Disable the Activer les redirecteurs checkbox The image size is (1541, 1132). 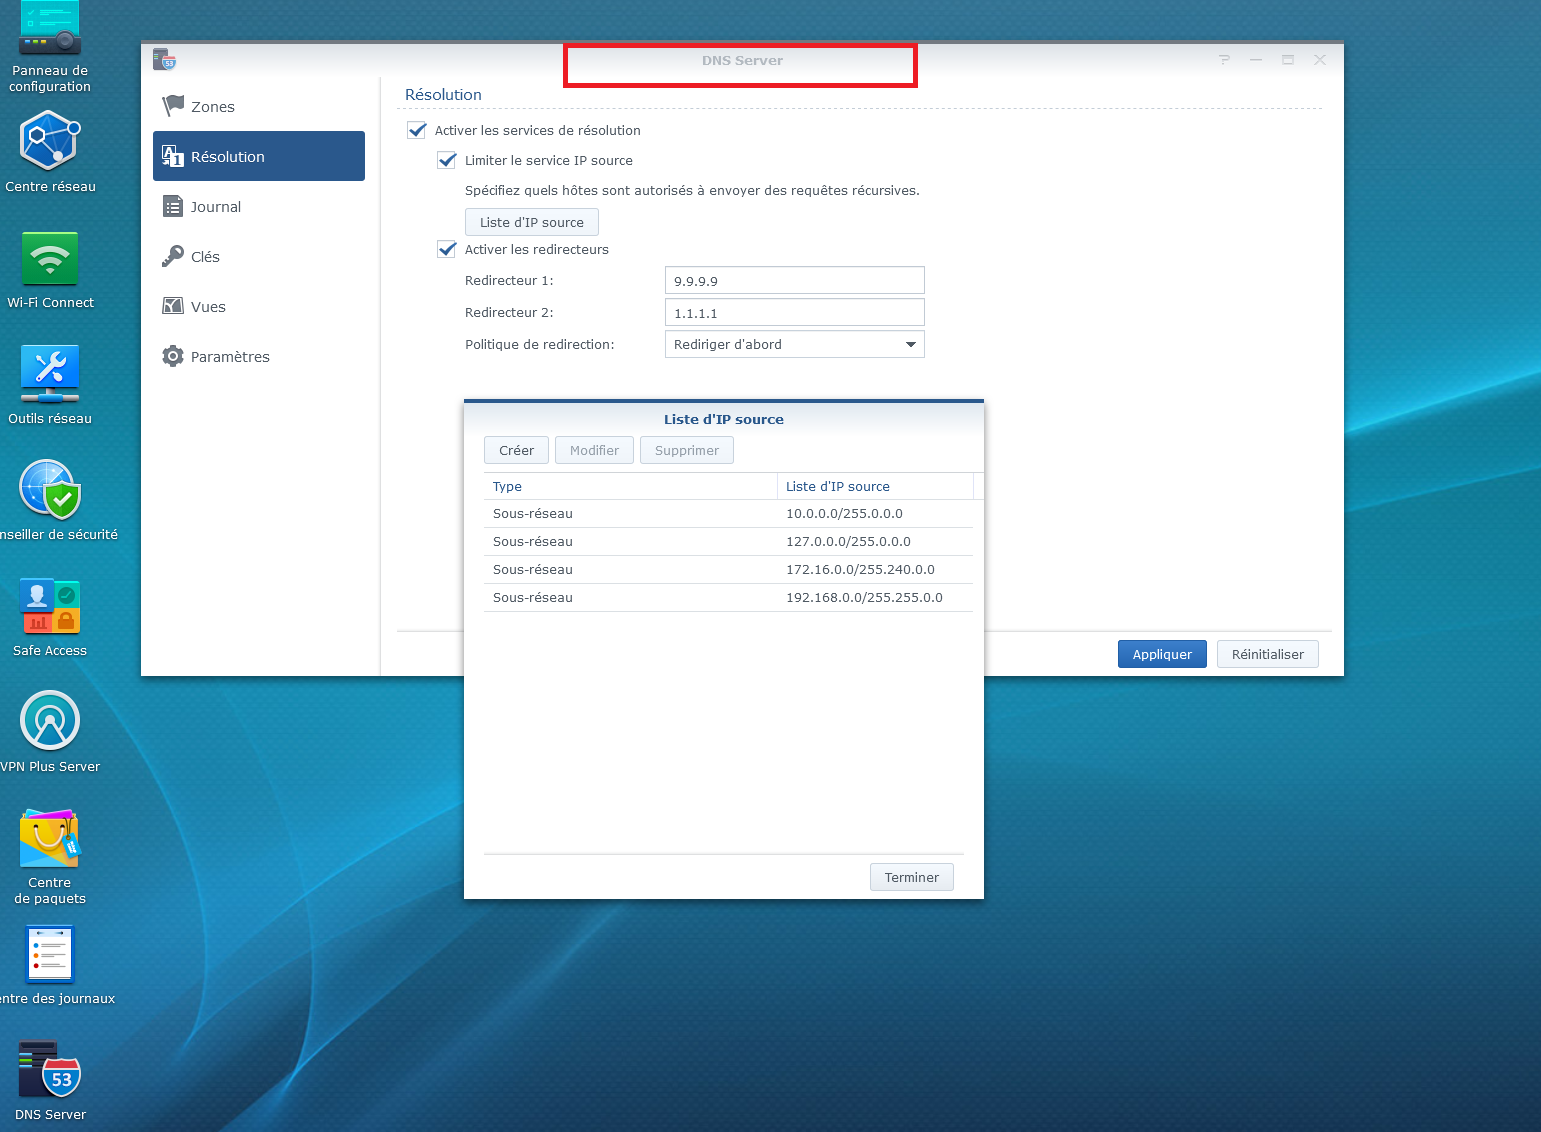pyautogui.click(x=447, y=250)
